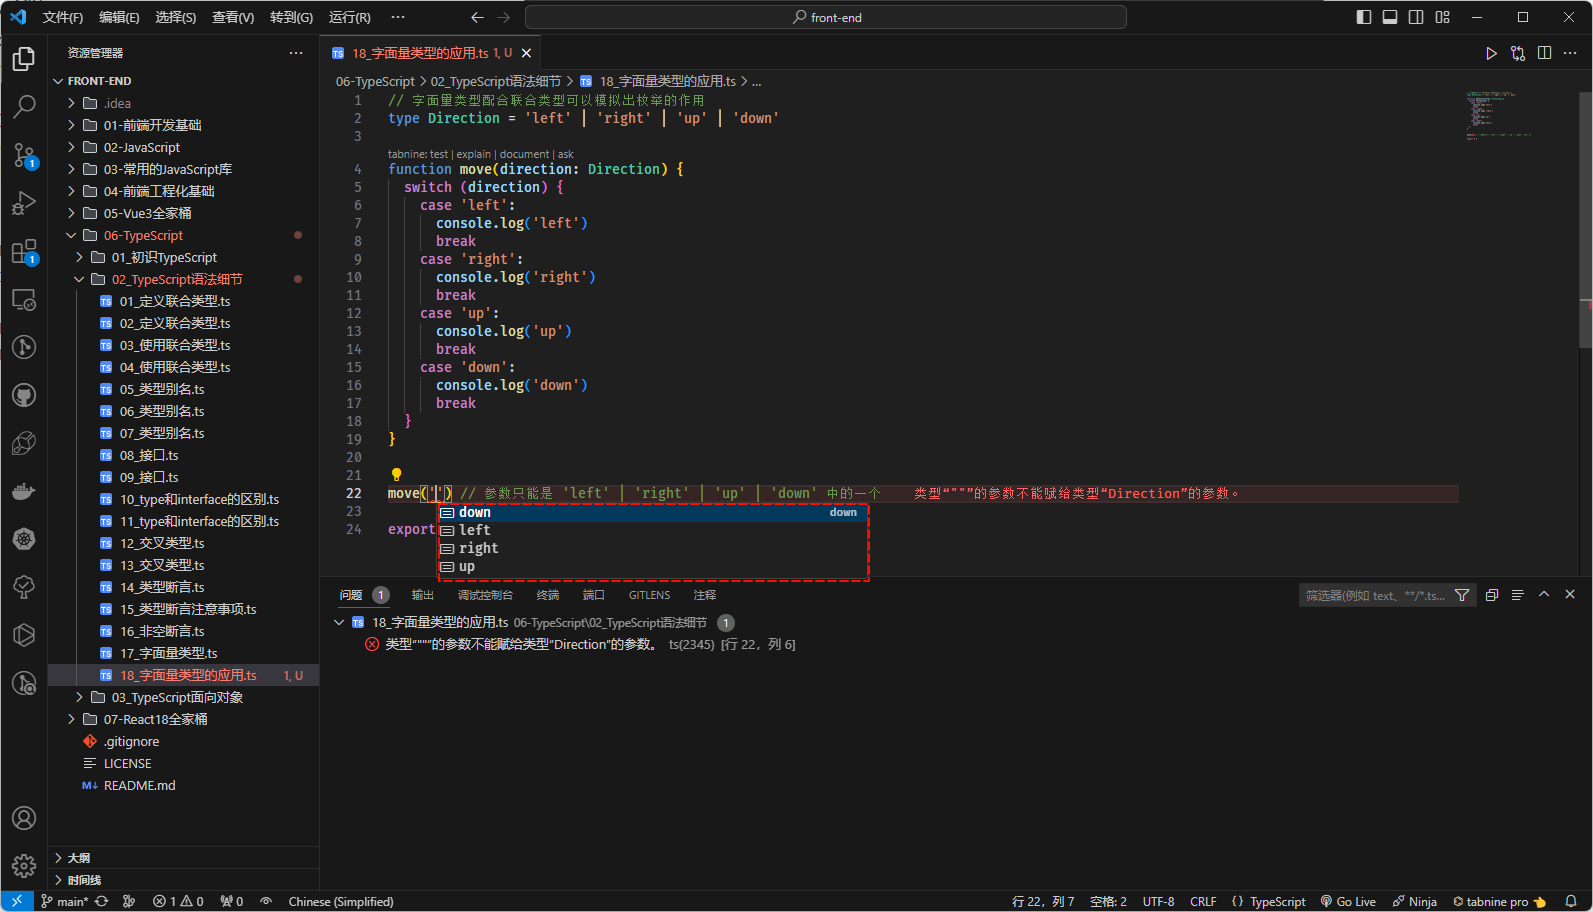Image resolution: width=1593 pixels, height=912 pixels.
Task: Click the Problems filter input field
Action: click(1374, 595)
